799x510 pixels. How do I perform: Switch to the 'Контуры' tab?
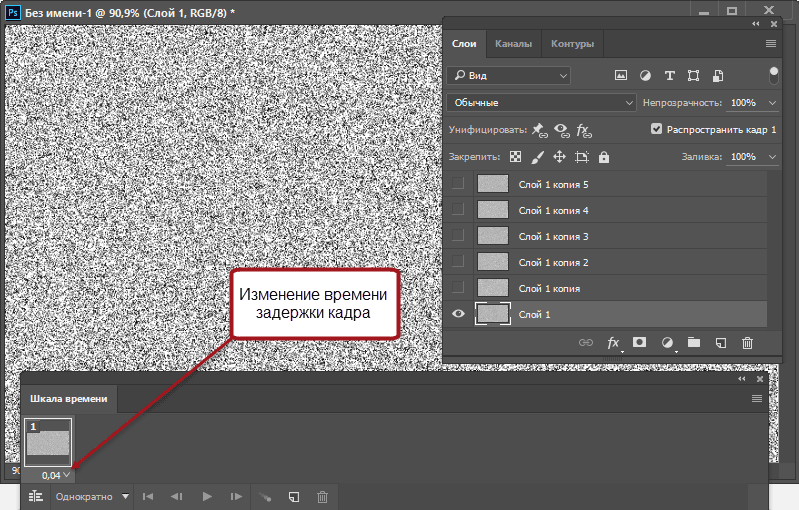[x=572, y=44]
